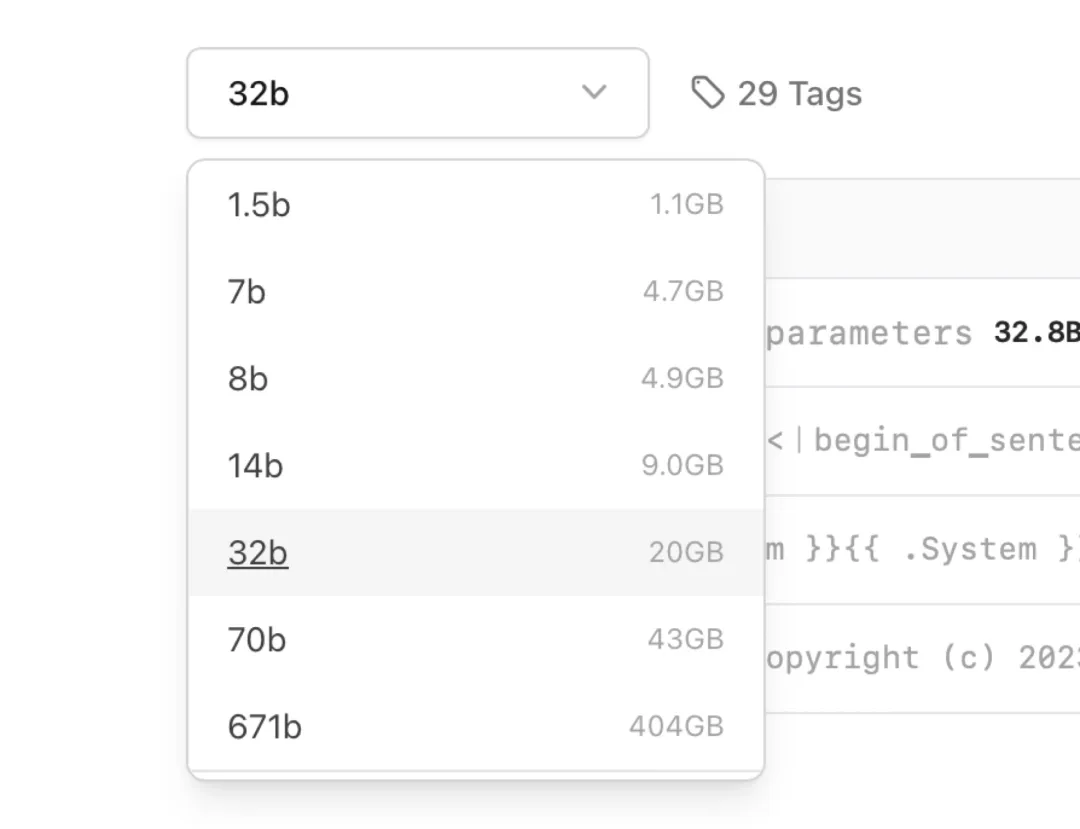Open the copyright license file row

(x=922, y=658)
